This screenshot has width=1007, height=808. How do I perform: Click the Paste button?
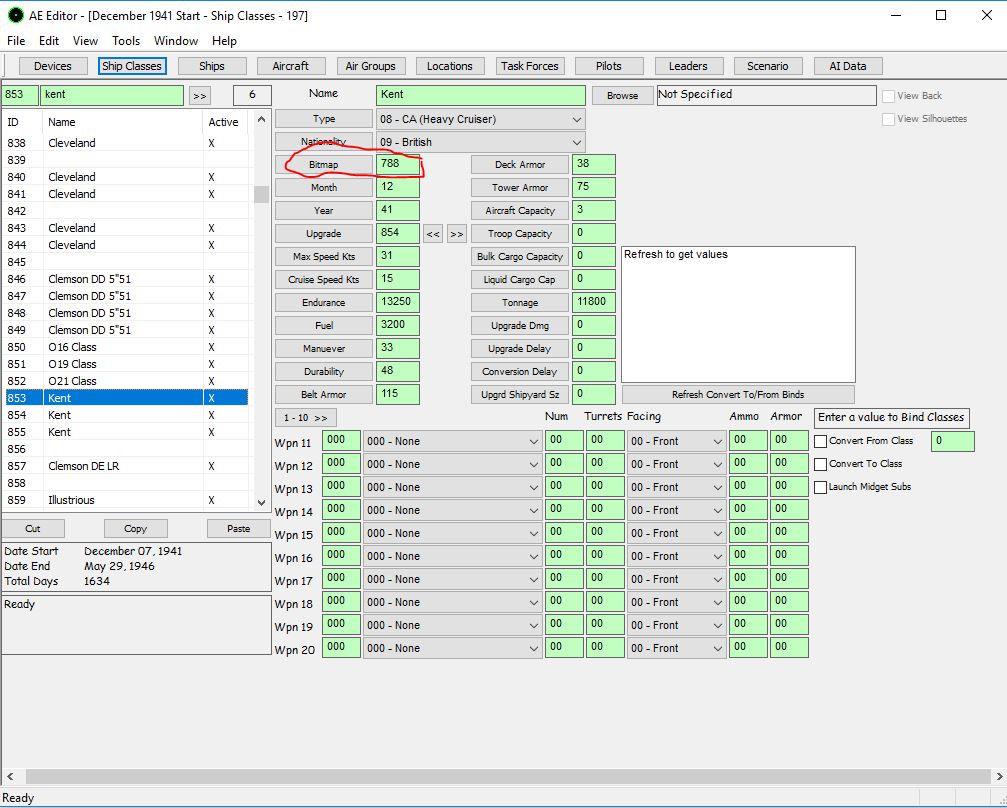[x=238, y=529]
